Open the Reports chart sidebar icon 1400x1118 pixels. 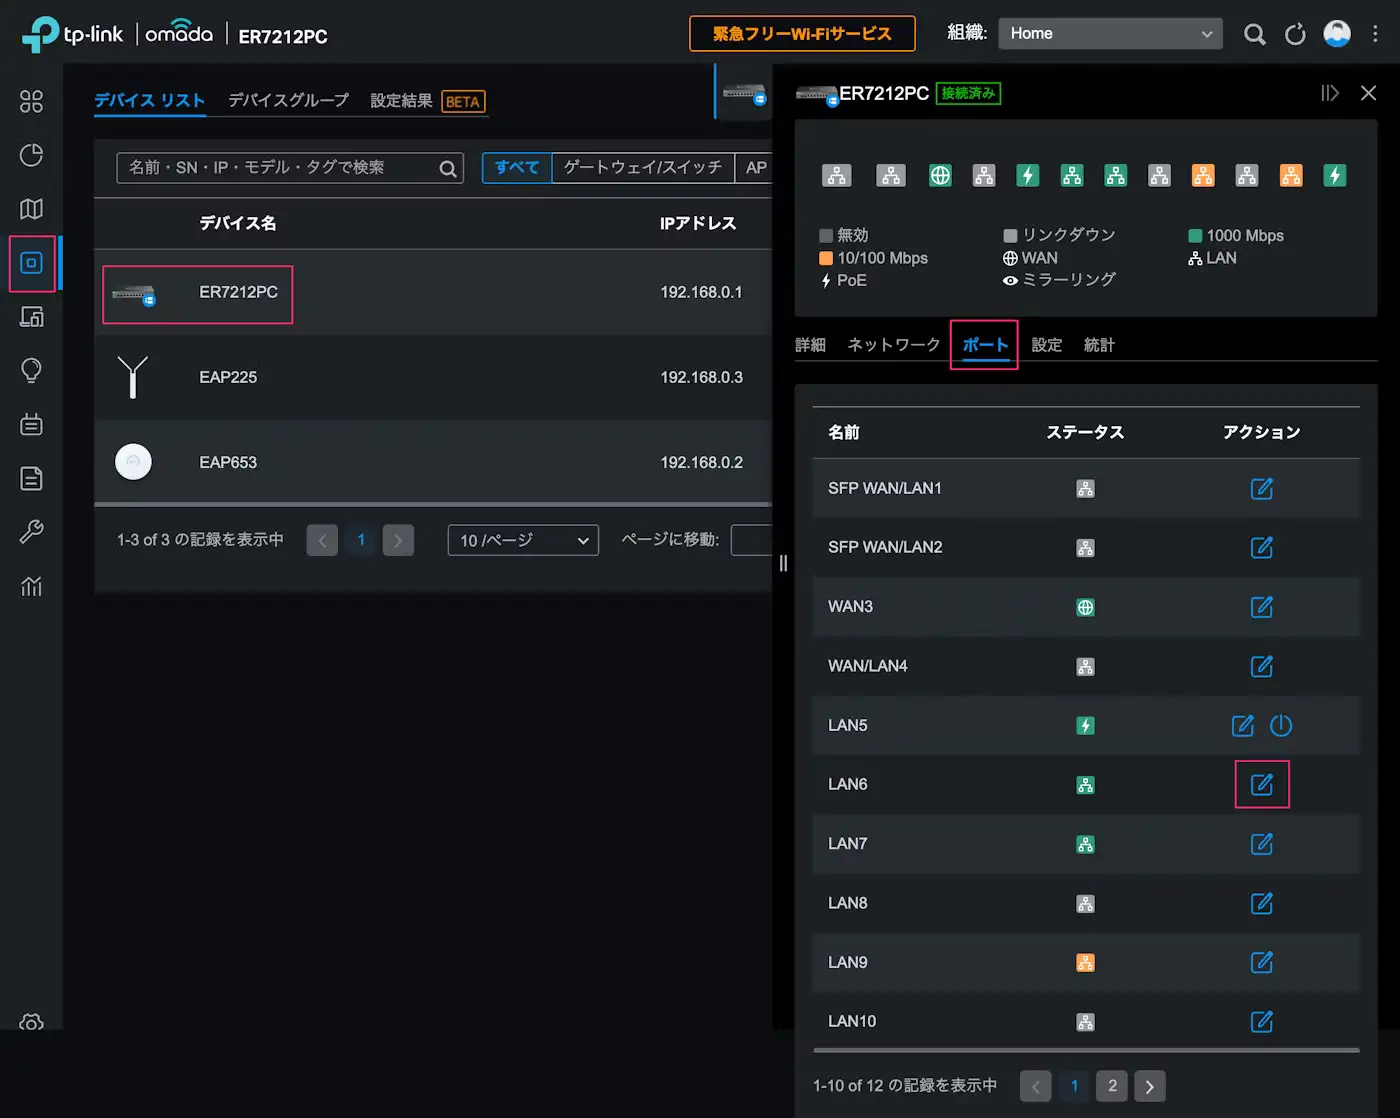point(31,586)
